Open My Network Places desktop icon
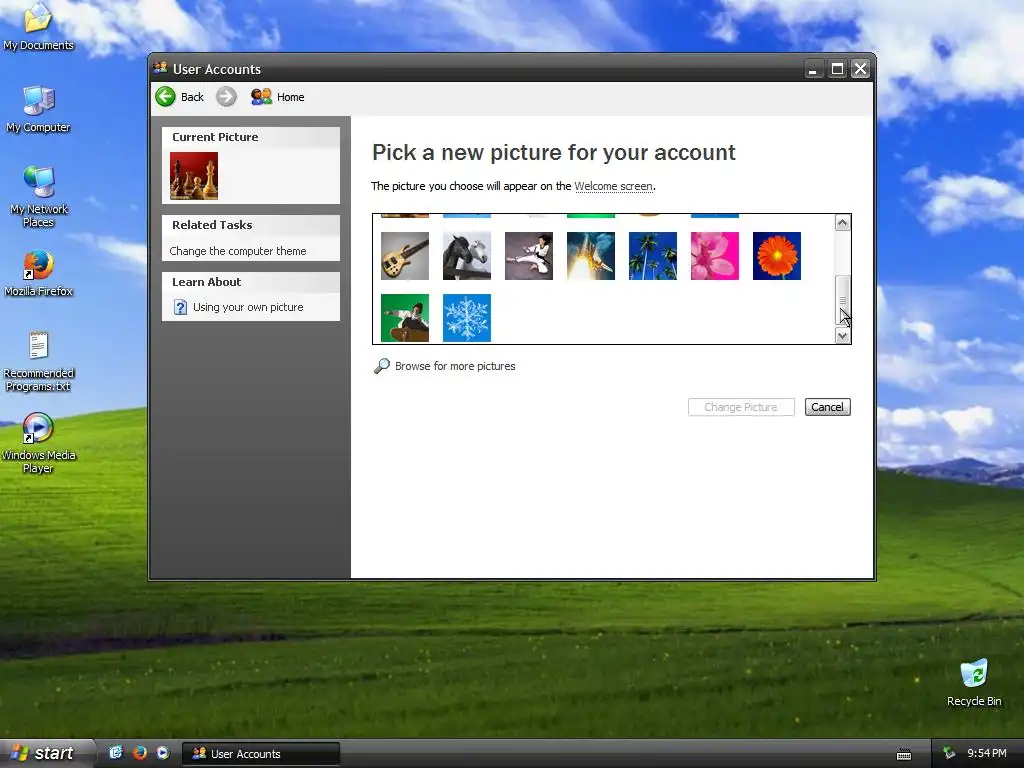The height and width of the screenshot is (768, 1024). coord(39,197)
